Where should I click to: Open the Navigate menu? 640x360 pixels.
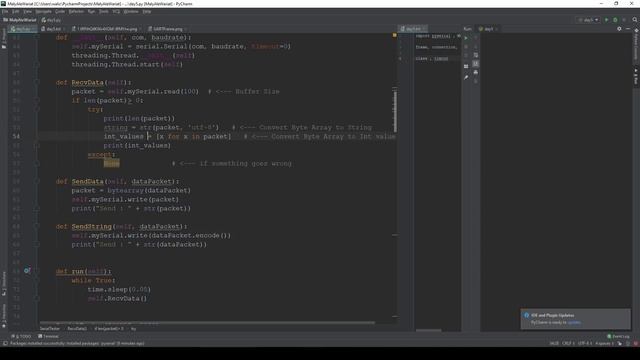(43, 11)
